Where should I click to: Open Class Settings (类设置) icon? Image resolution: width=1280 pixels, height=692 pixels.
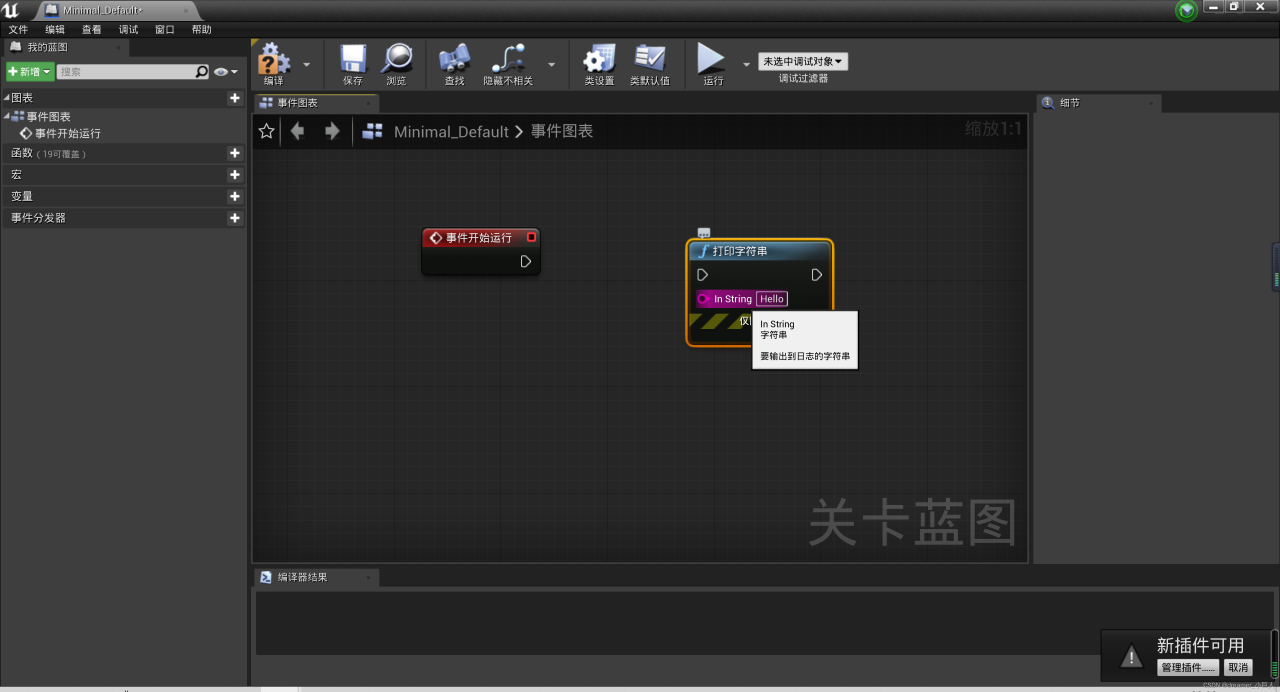point(599,63)
